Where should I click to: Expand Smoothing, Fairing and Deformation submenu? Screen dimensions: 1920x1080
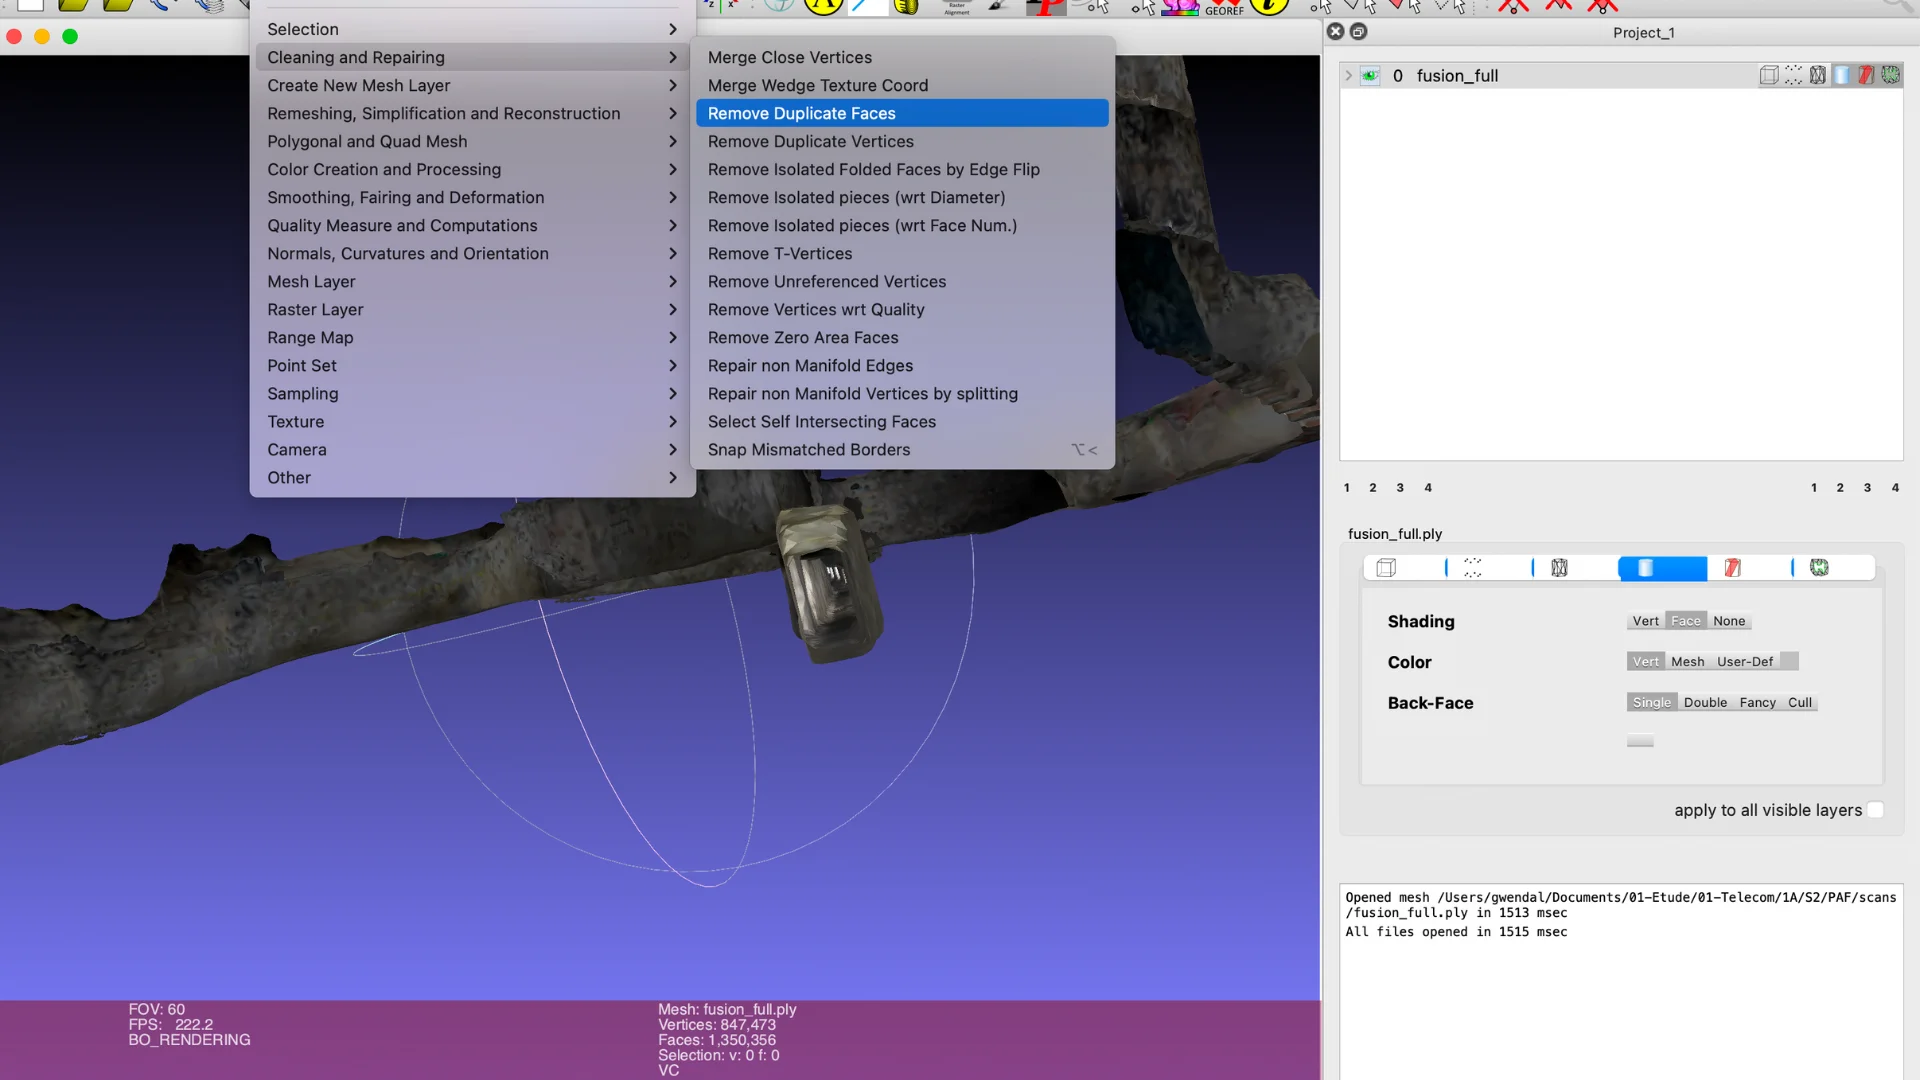tap(472, 197)
